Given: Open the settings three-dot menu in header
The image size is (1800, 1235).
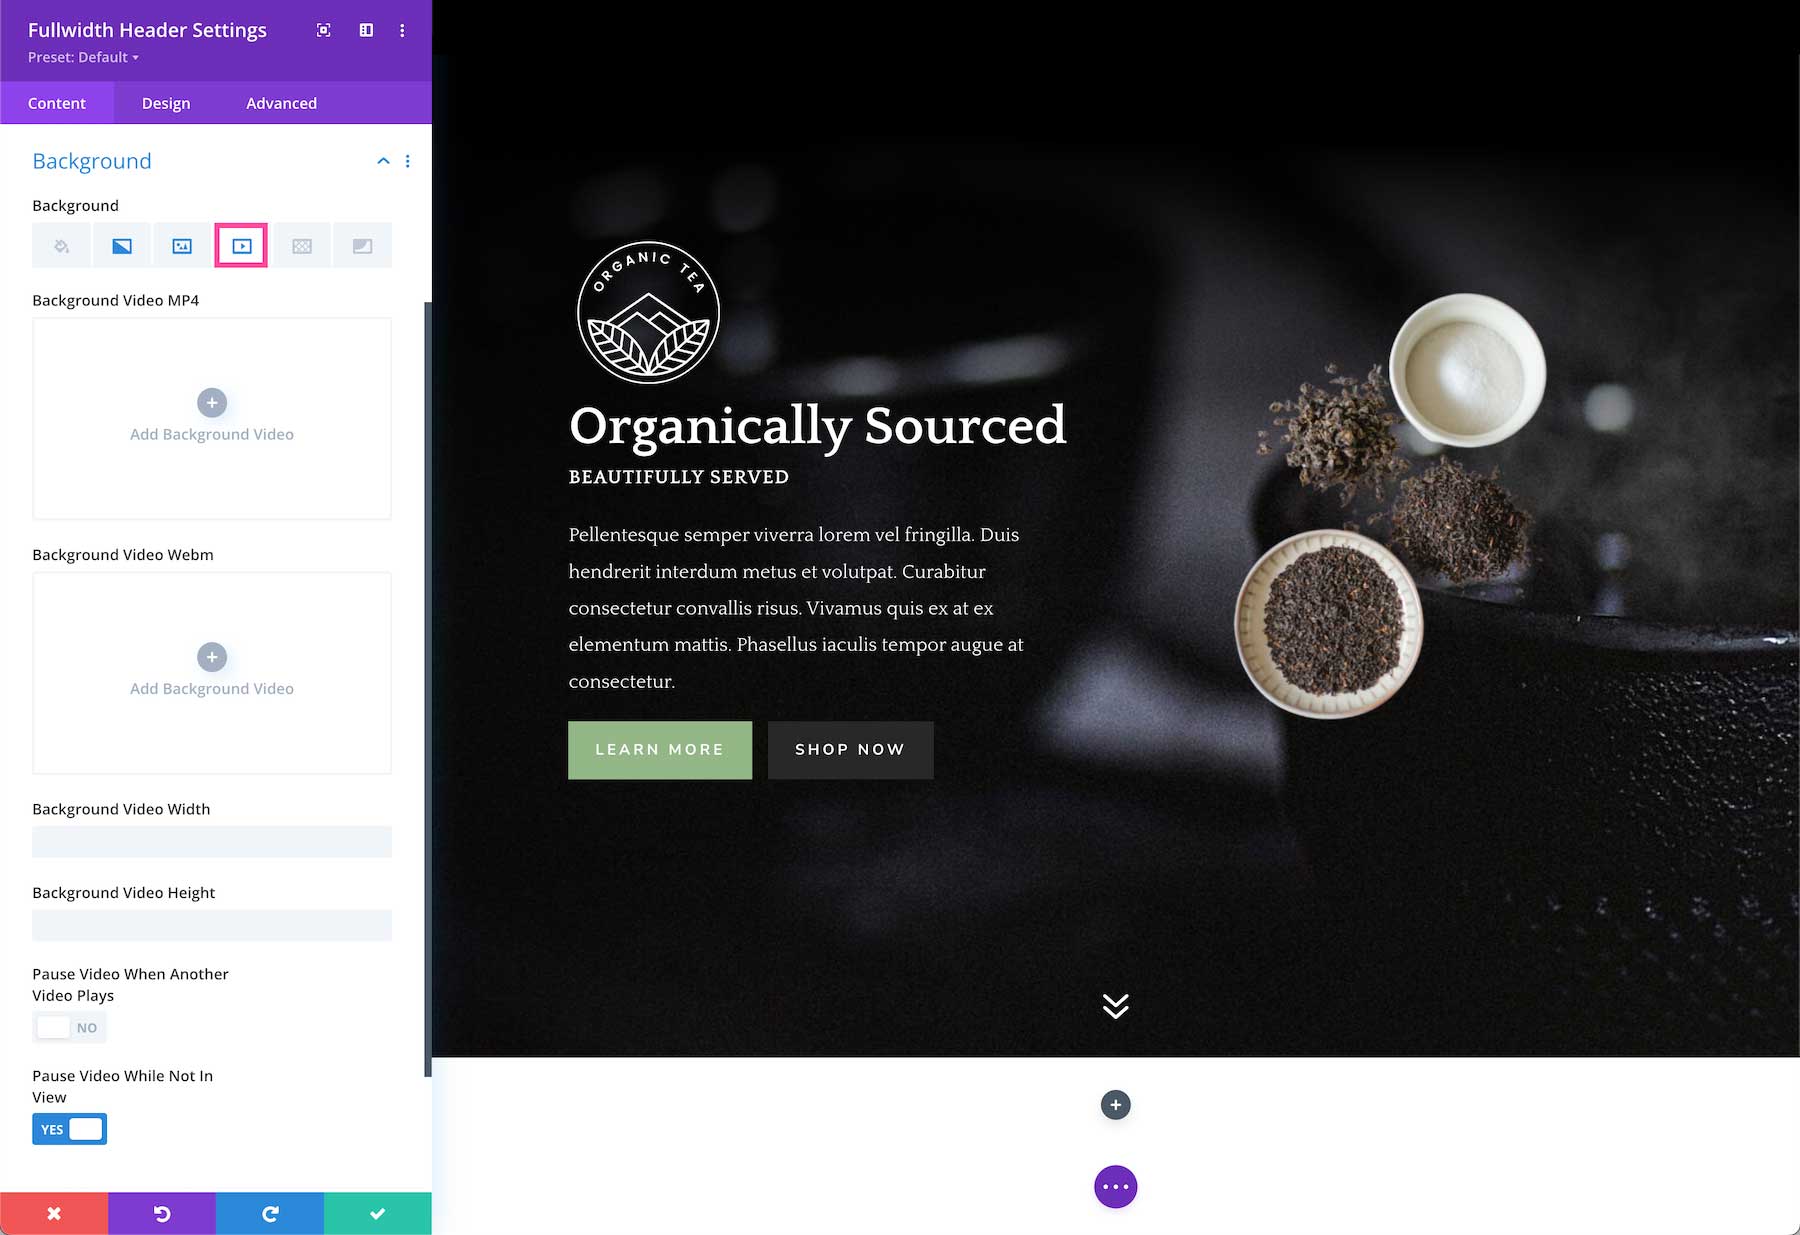Looking at the screenshot, I should pos(402,30).
